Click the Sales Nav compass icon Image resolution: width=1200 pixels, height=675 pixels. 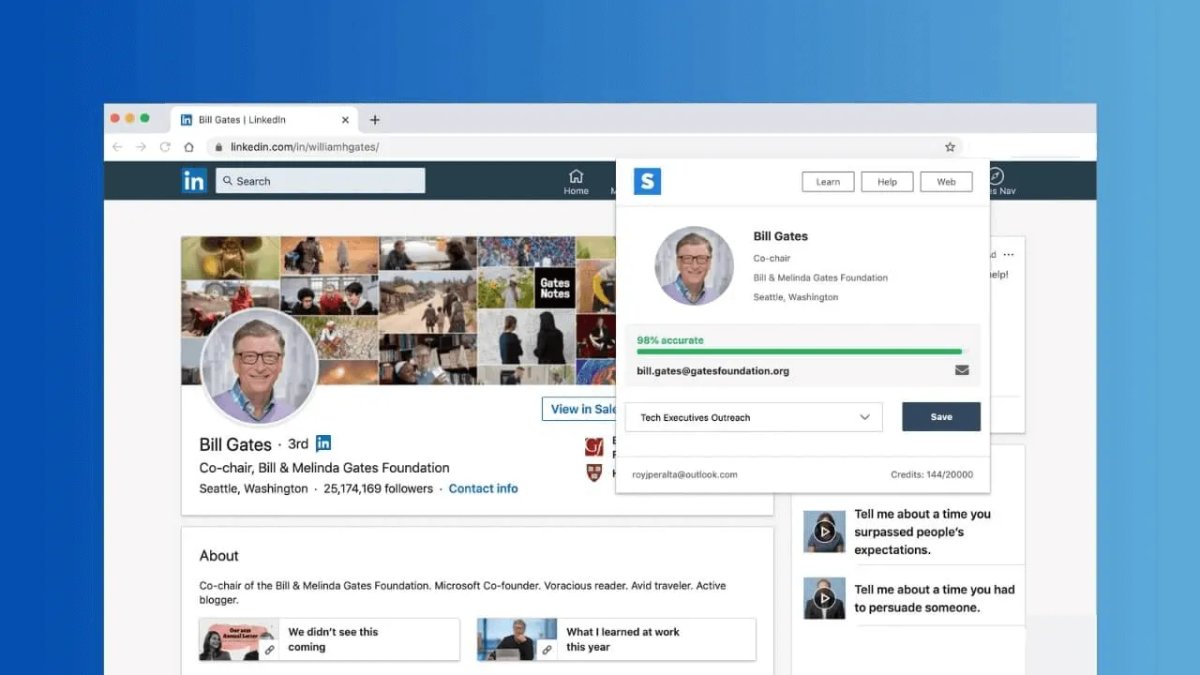click(x=996, y=176)
